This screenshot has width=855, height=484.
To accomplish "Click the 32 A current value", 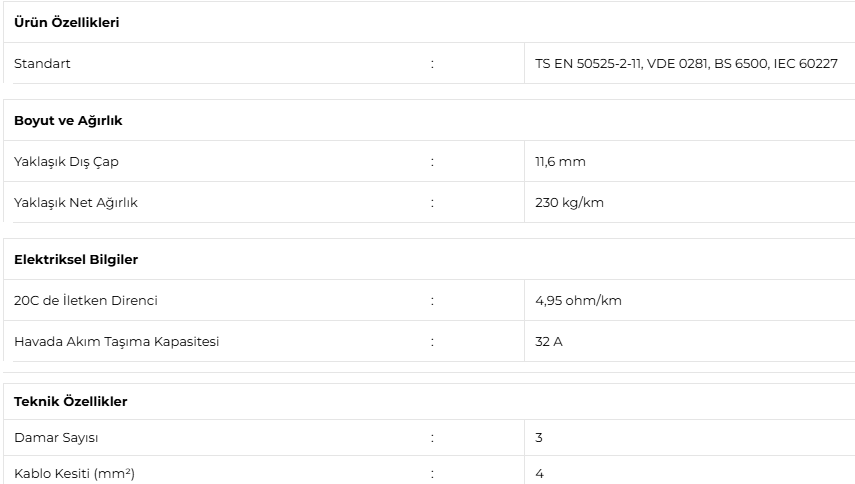I will point(549,342).
